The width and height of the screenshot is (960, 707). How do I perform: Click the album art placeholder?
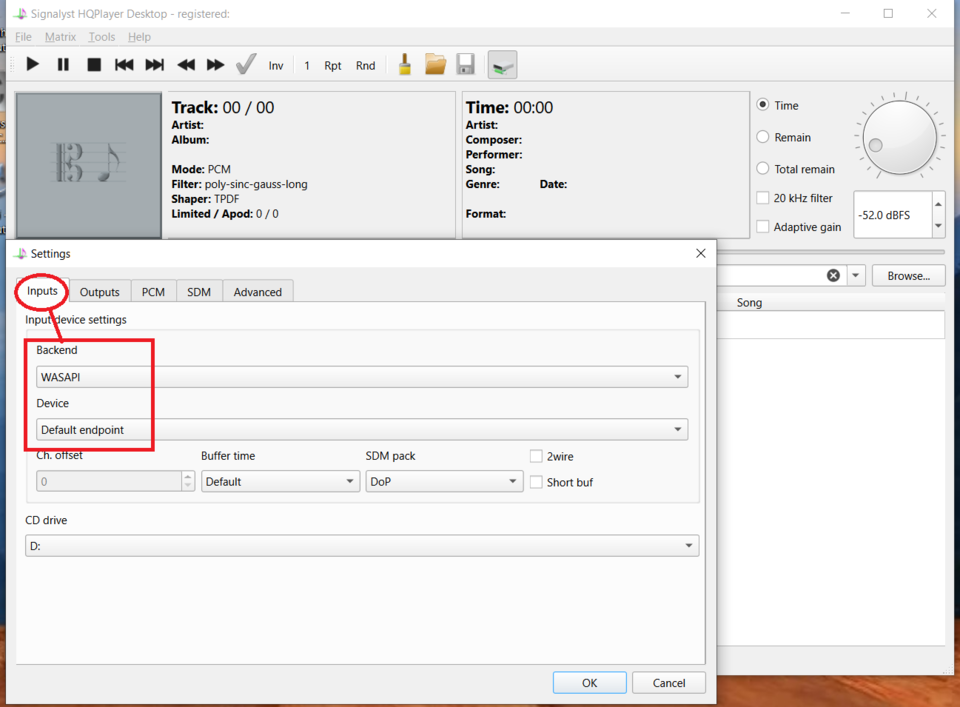89,164
